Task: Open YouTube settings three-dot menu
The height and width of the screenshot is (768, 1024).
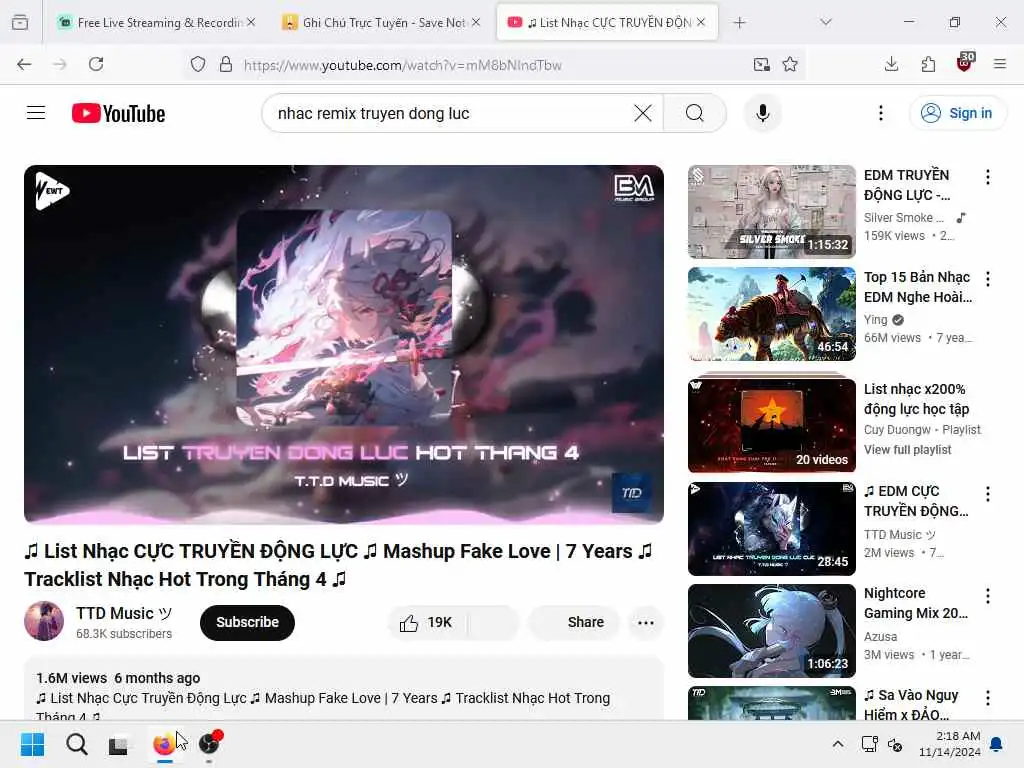Action: coord(880,113)
